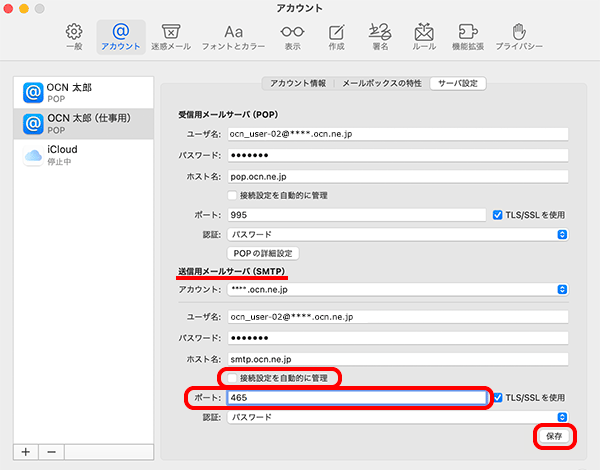Open フォントとカラー preferences
This screenshot has height=470, width=600.
coord(233,37)
